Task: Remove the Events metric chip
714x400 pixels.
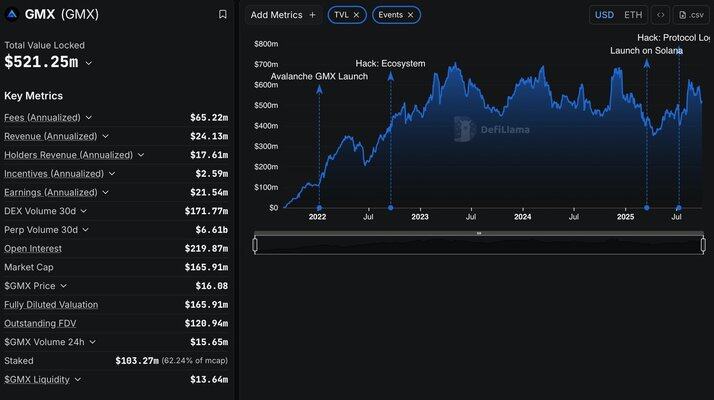Action: click(410, 15)
